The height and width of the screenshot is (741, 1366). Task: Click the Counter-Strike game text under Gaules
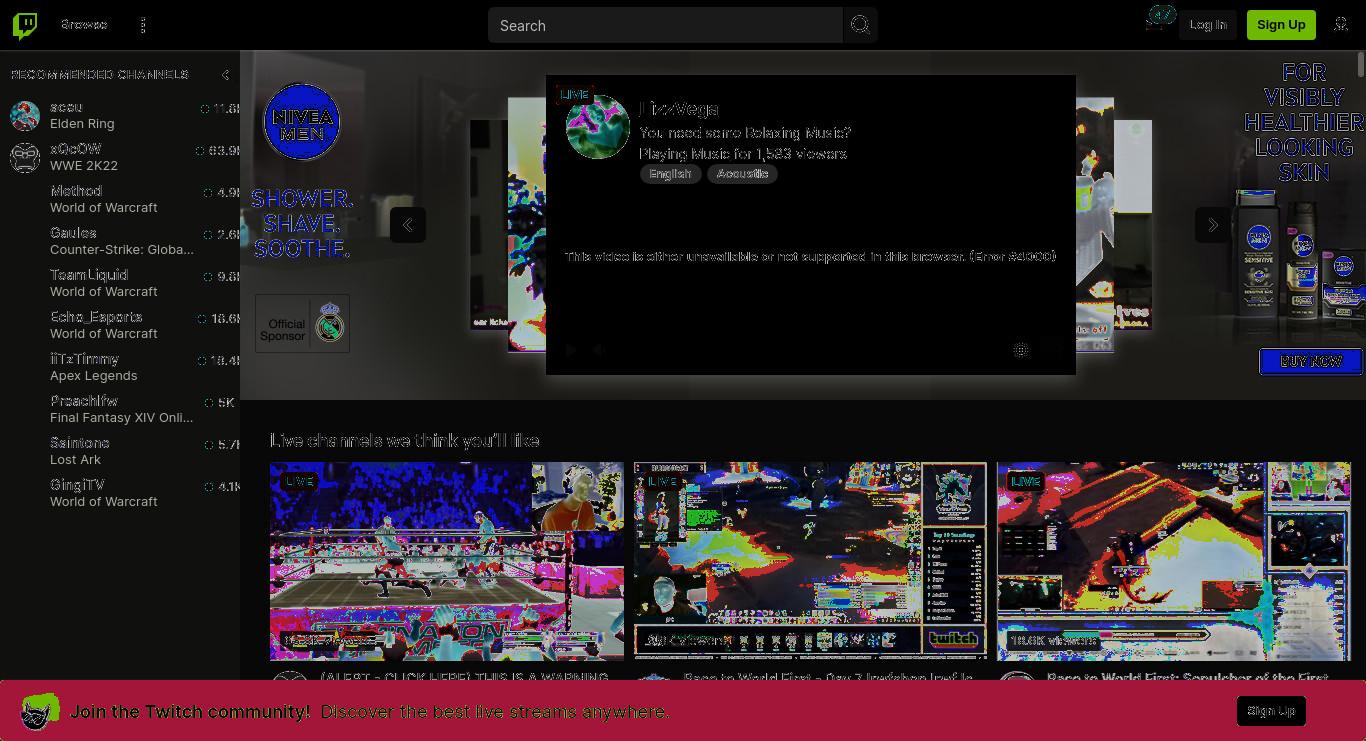[122, 250]
